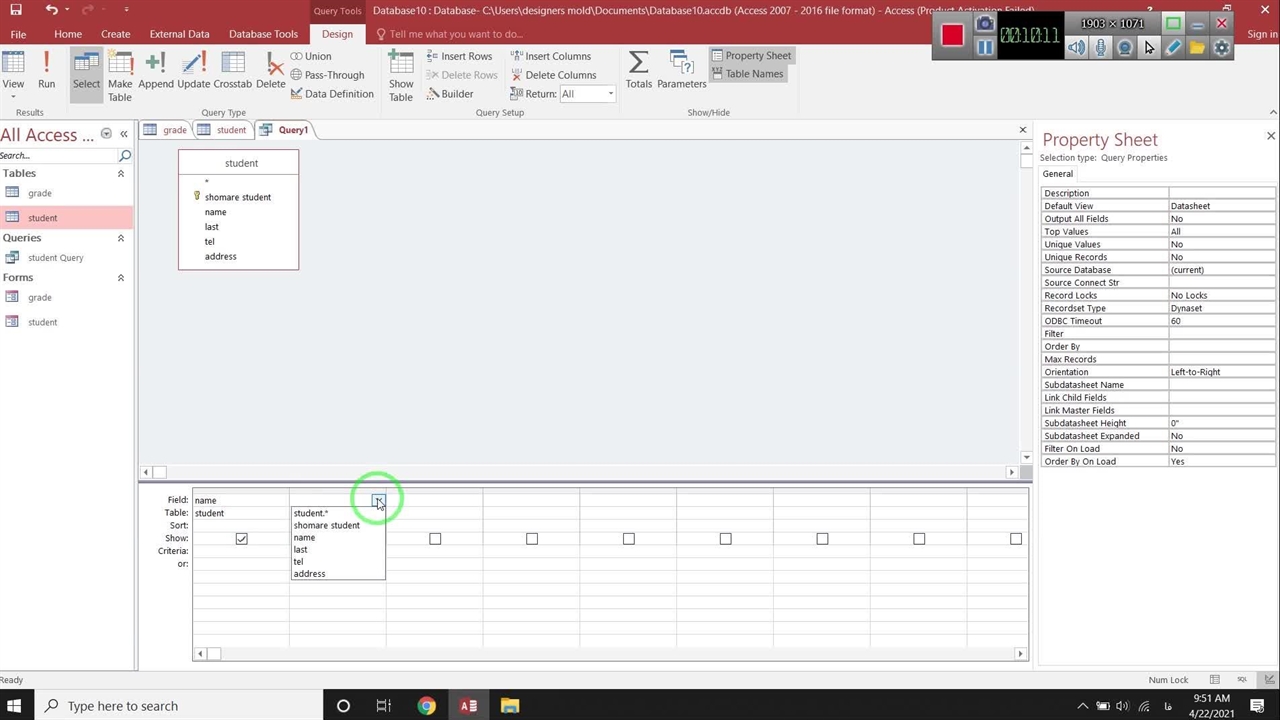
Task: Collapse the Forms group in navigation pane
Action: click(x=121, y=278)
